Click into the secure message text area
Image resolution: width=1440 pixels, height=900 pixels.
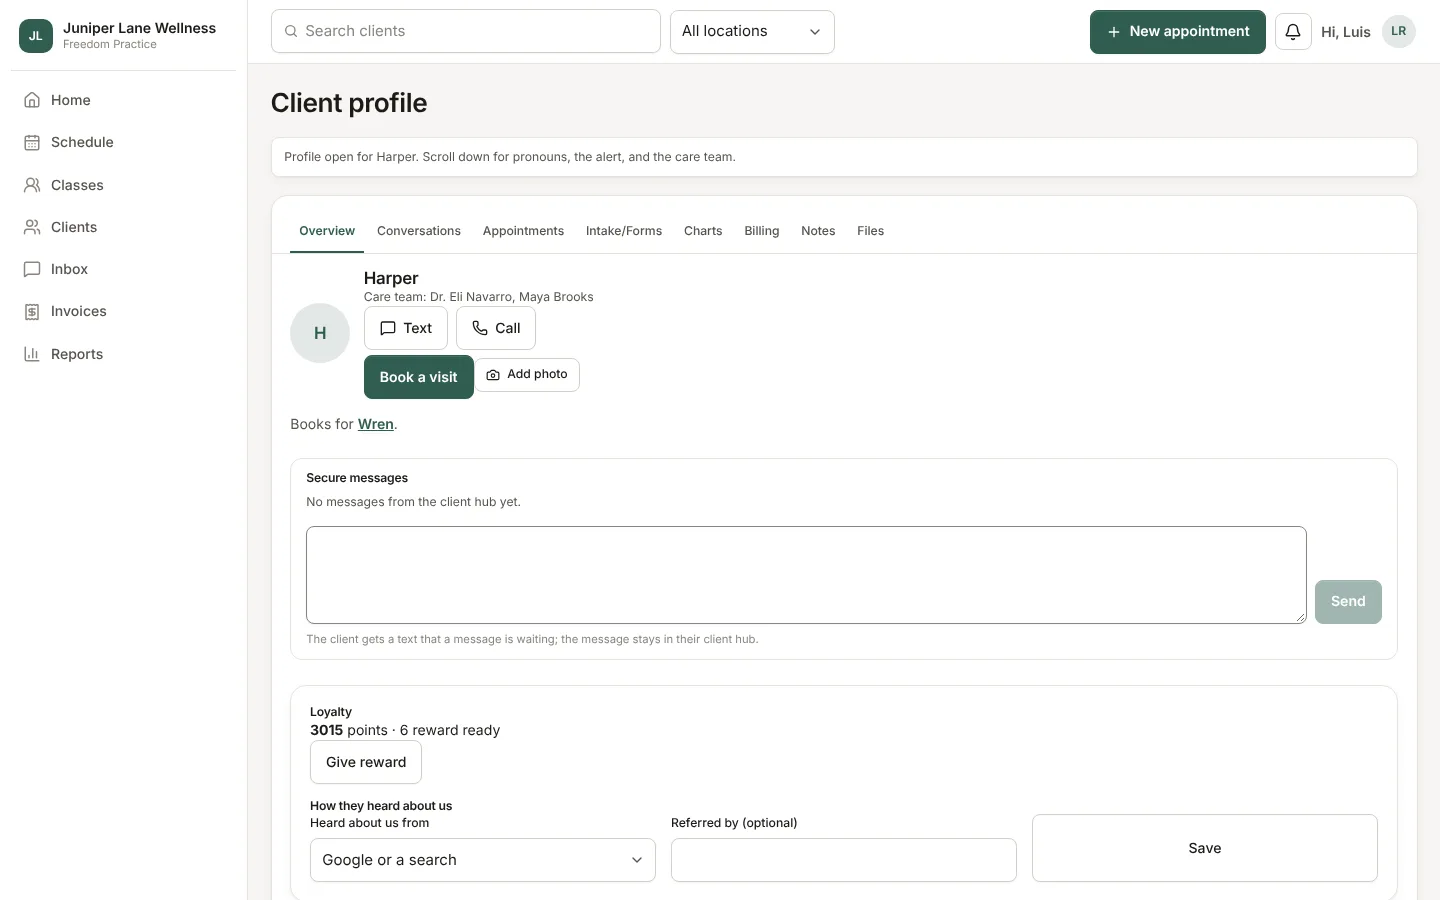[806, 575]
